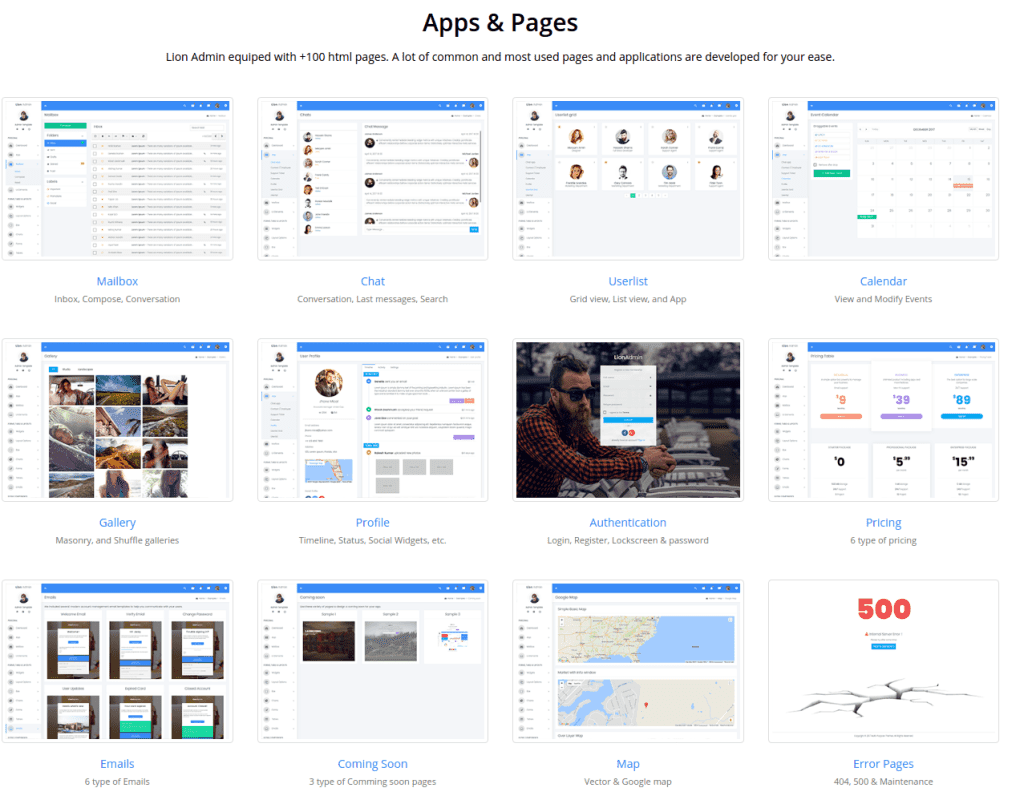Select the Calendar title link

[x=883, y=281]
